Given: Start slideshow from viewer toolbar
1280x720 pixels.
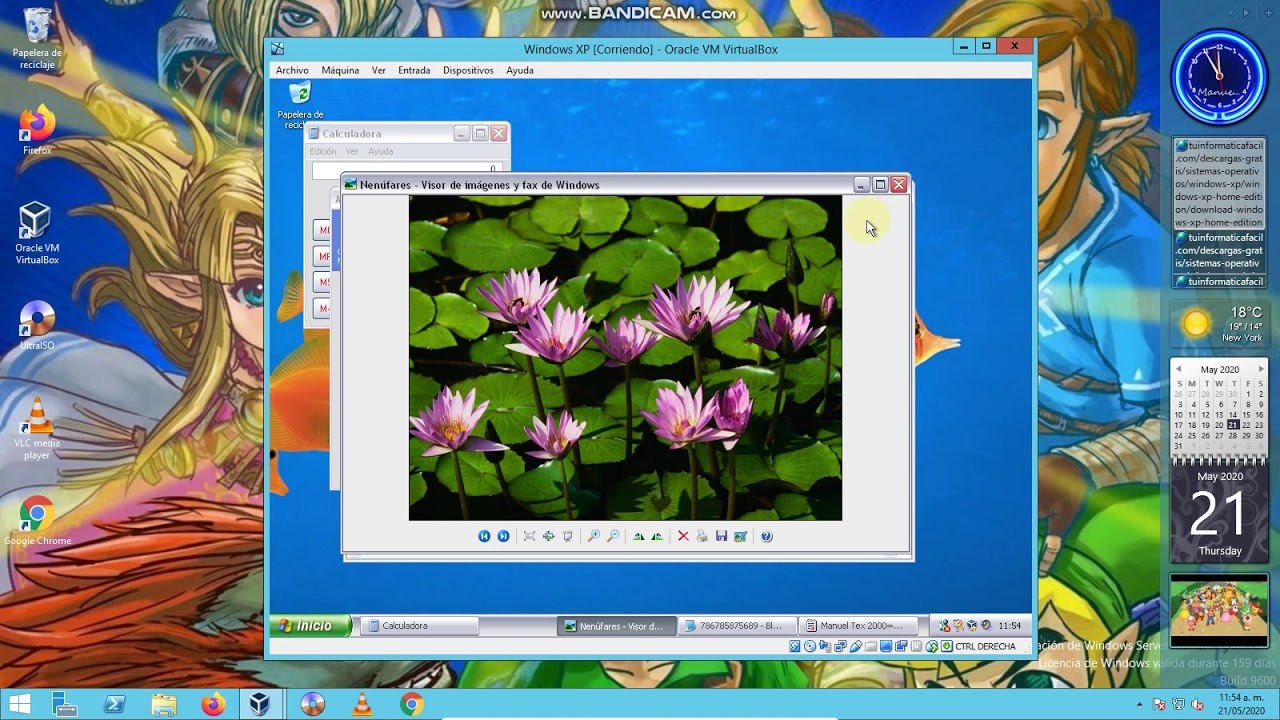Looking at the screenshot, I should [x=567, y=536].
